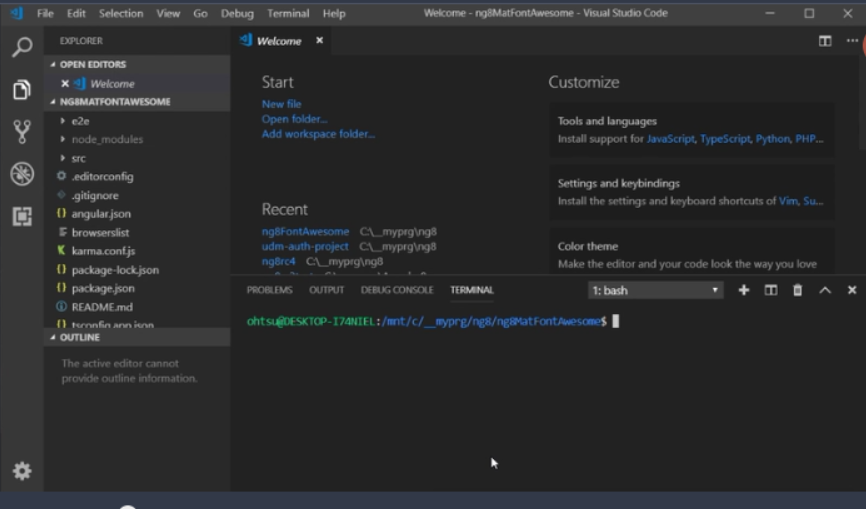Click the VS Code logo in title bar
Screen dimensions: 866x509
(x=17, y=13)
